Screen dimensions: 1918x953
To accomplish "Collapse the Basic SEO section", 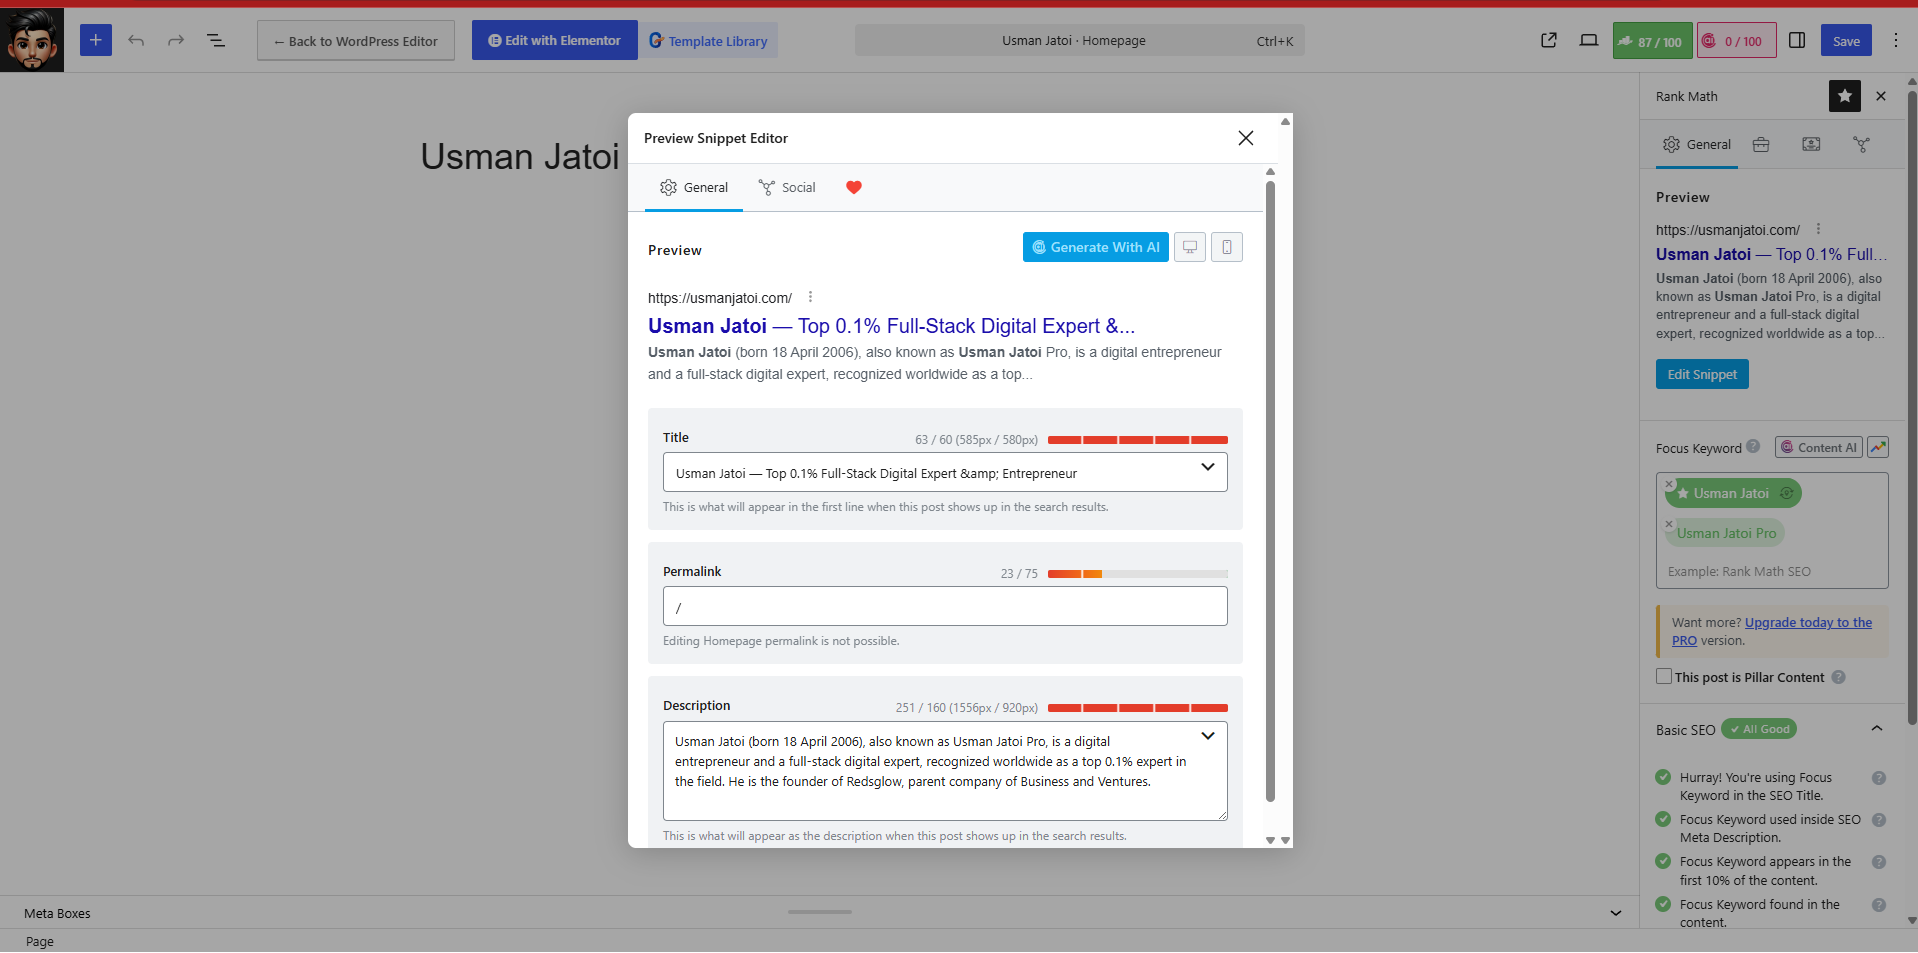I will click(1877, 728).
